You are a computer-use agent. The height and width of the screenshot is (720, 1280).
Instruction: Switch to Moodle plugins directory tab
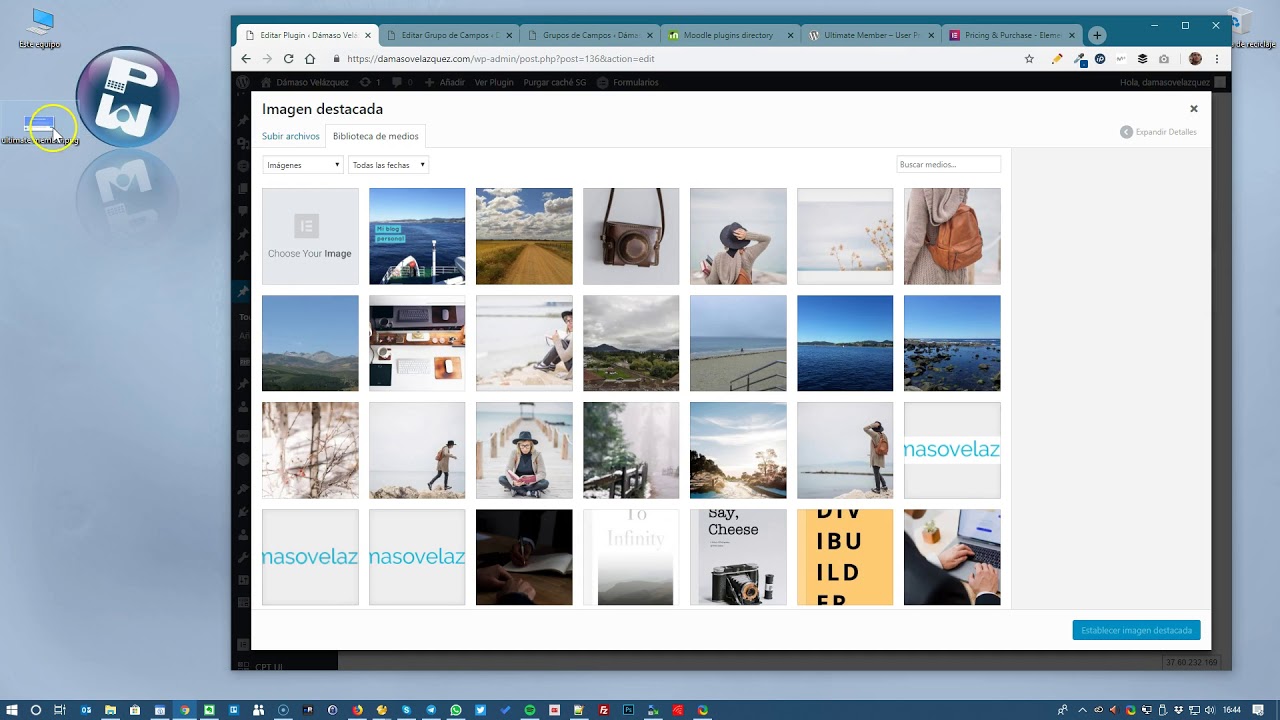[x=731, y=35]
